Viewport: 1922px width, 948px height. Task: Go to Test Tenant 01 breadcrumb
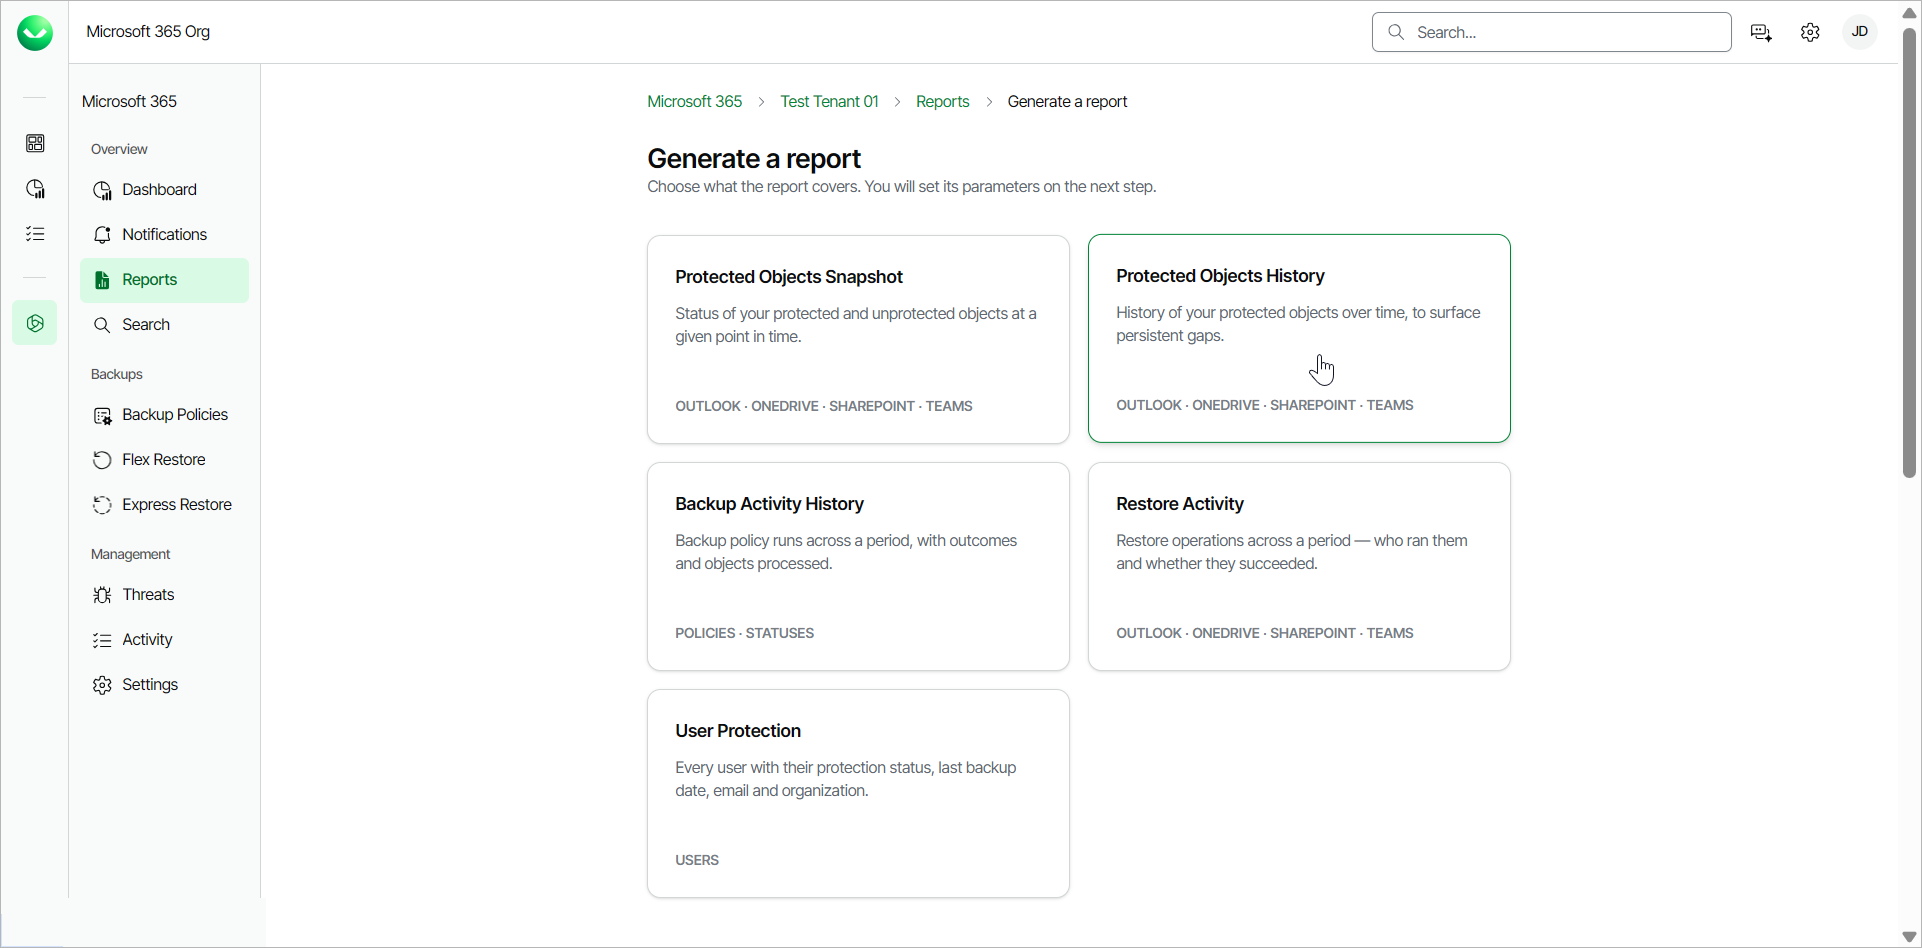point(829,102)
